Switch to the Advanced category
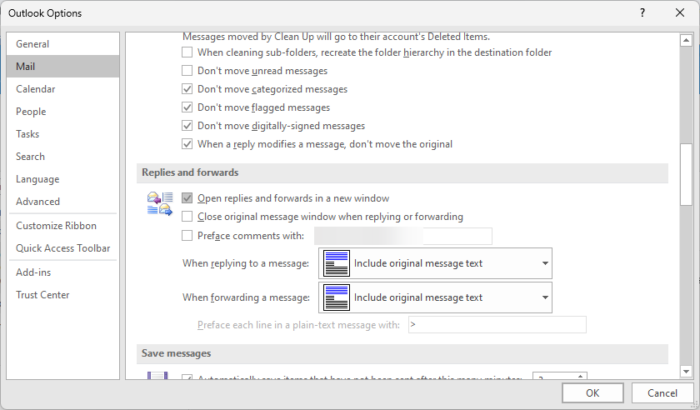The width and height of the screenshot is (700, 410). click(63, 201)
